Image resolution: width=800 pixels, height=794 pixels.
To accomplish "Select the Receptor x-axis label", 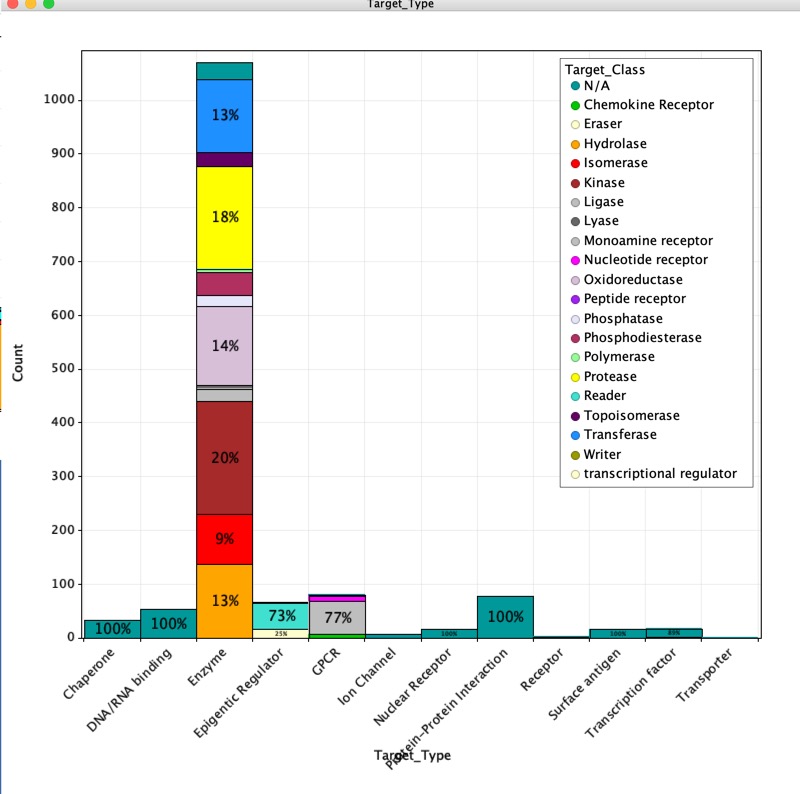I will click(x=542, y=669).
